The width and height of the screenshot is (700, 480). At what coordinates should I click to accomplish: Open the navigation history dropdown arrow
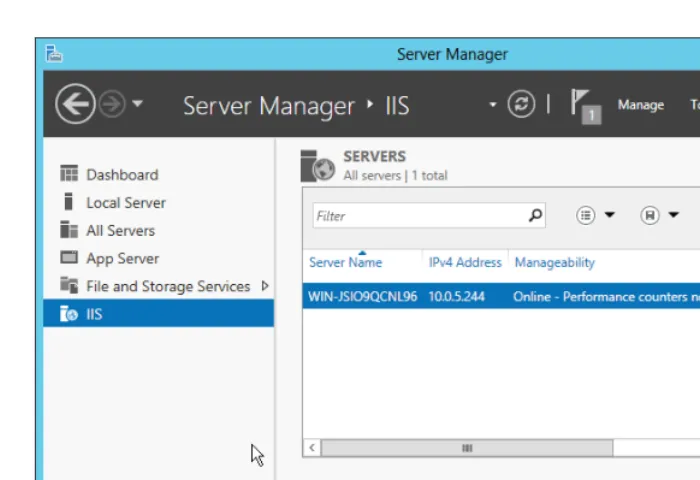point(138,104)
